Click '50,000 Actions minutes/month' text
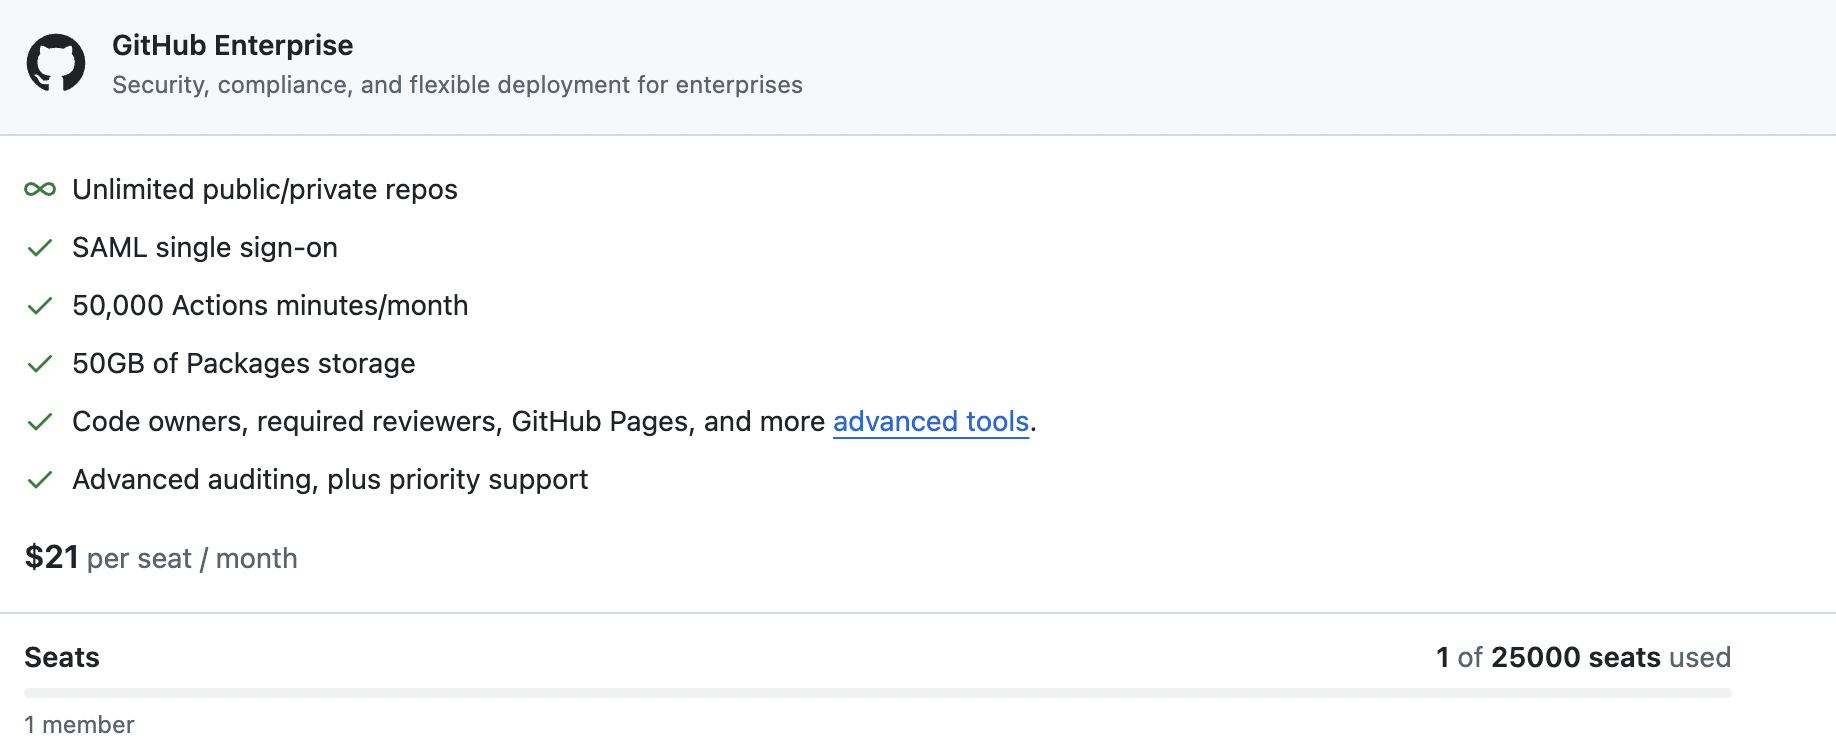The height and width of the screenshot is (756, 1836). [x=270, y=305]
